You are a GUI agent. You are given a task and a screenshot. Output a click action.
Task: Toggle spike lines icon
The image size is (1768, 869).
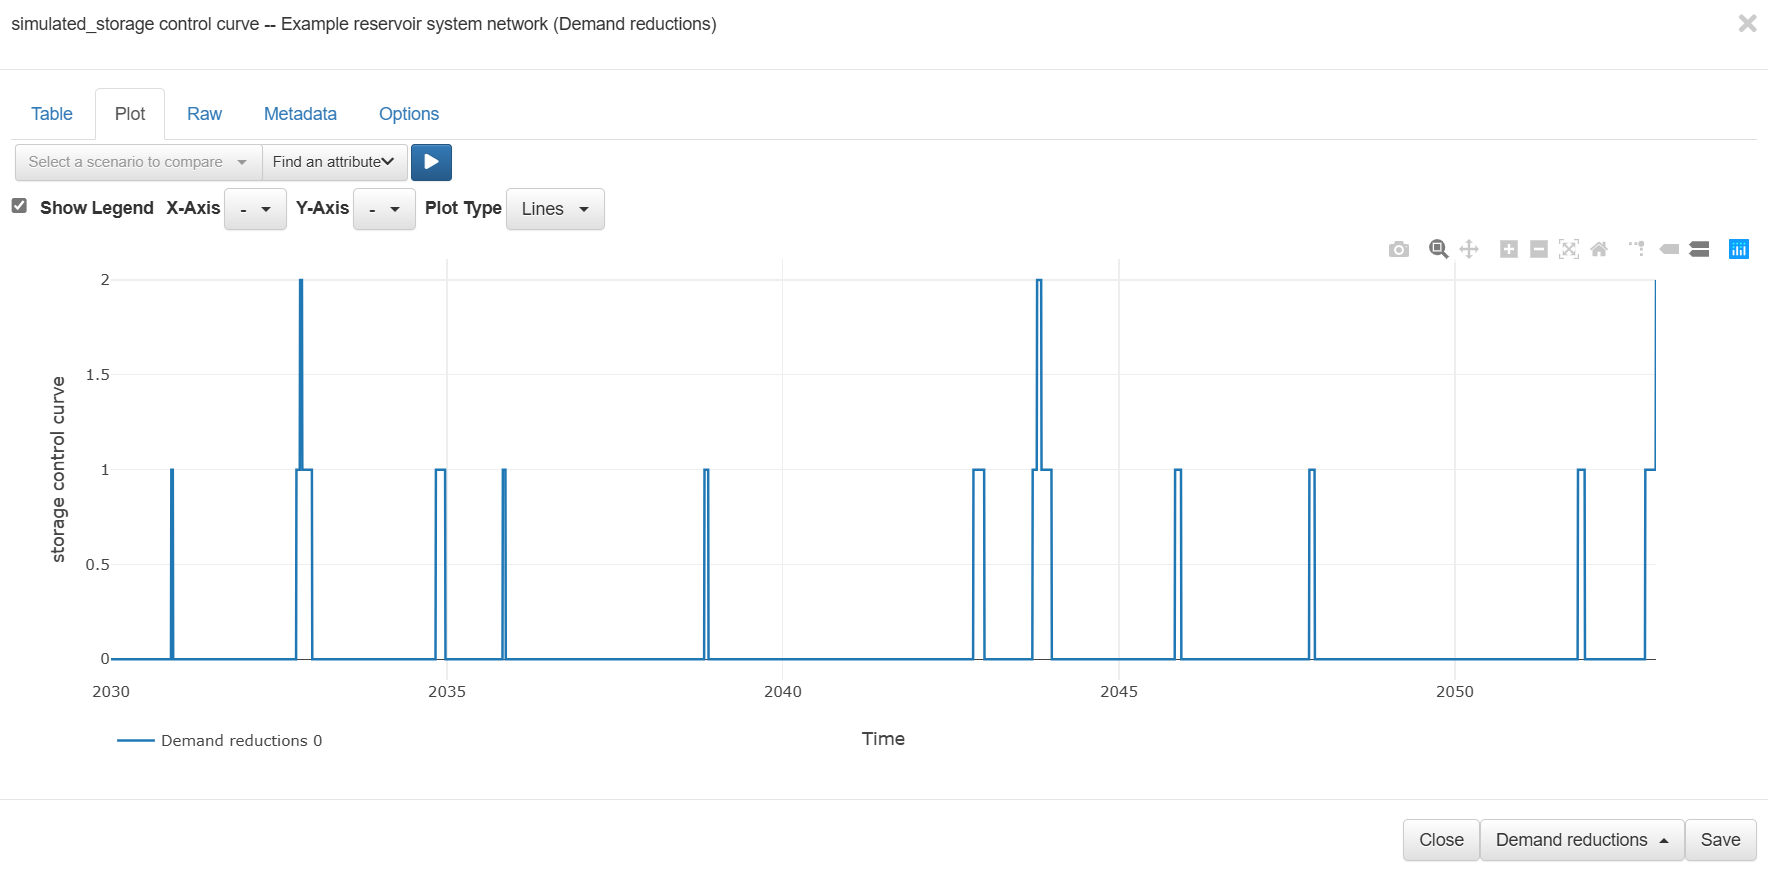pyautogui.click(x=1637, y=249)
